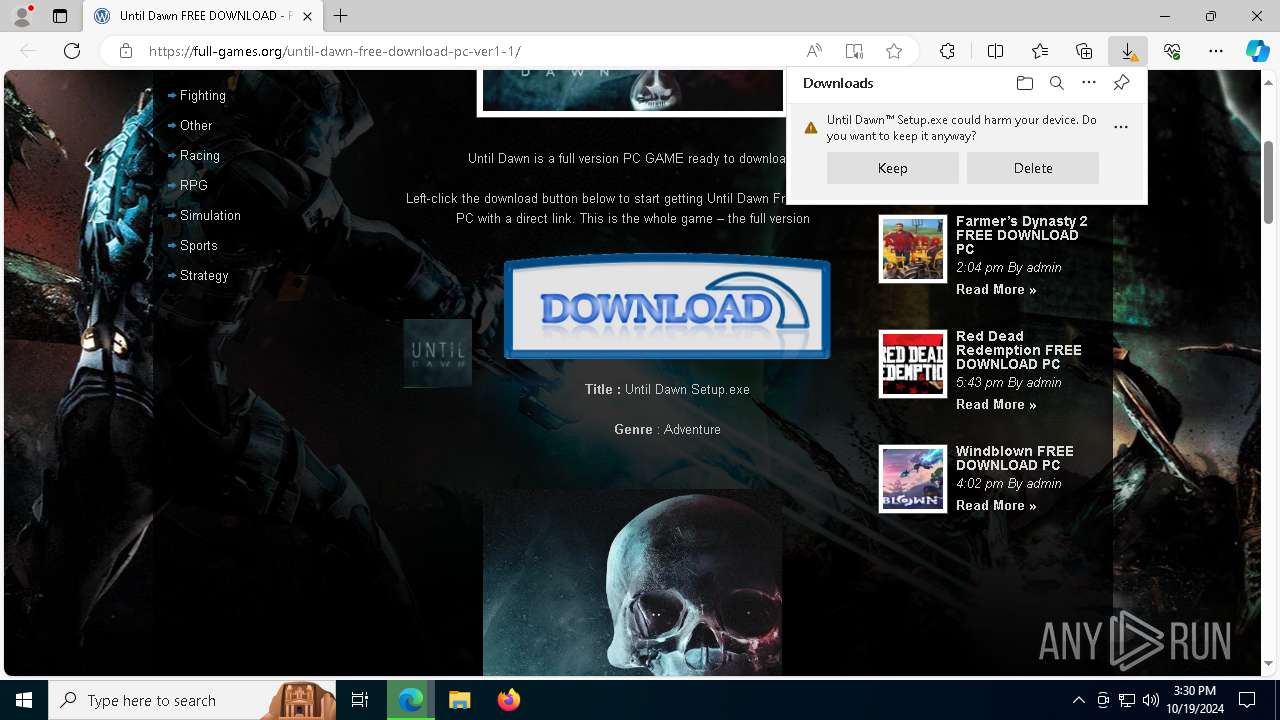Open more options in Downloads header
1280x720 pixels.
point(1089,83)
